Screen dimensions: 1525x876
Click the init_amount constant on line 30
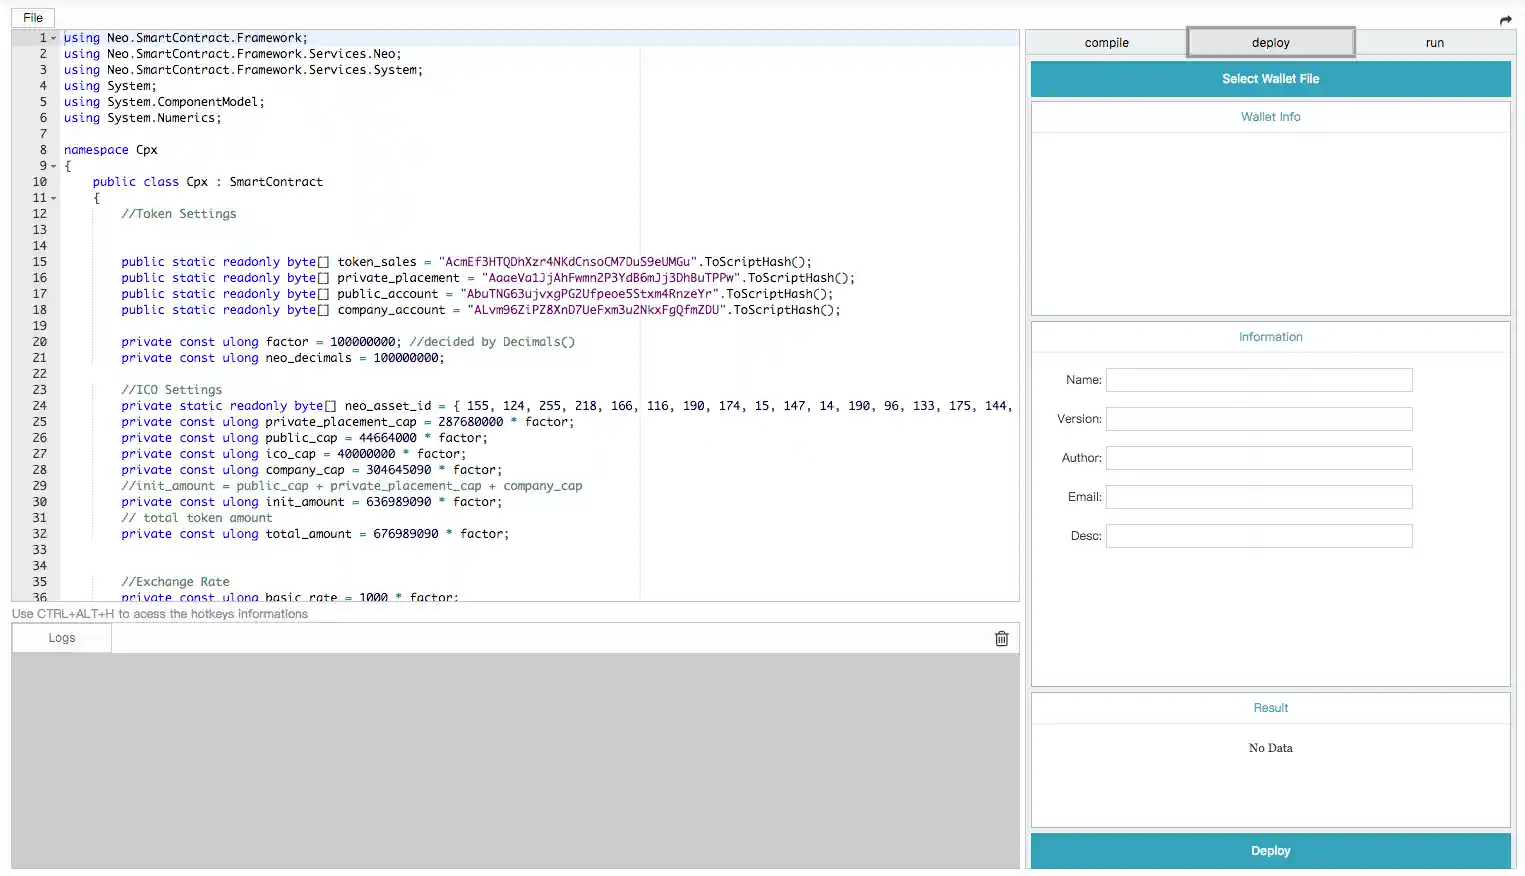coord(305,502)
